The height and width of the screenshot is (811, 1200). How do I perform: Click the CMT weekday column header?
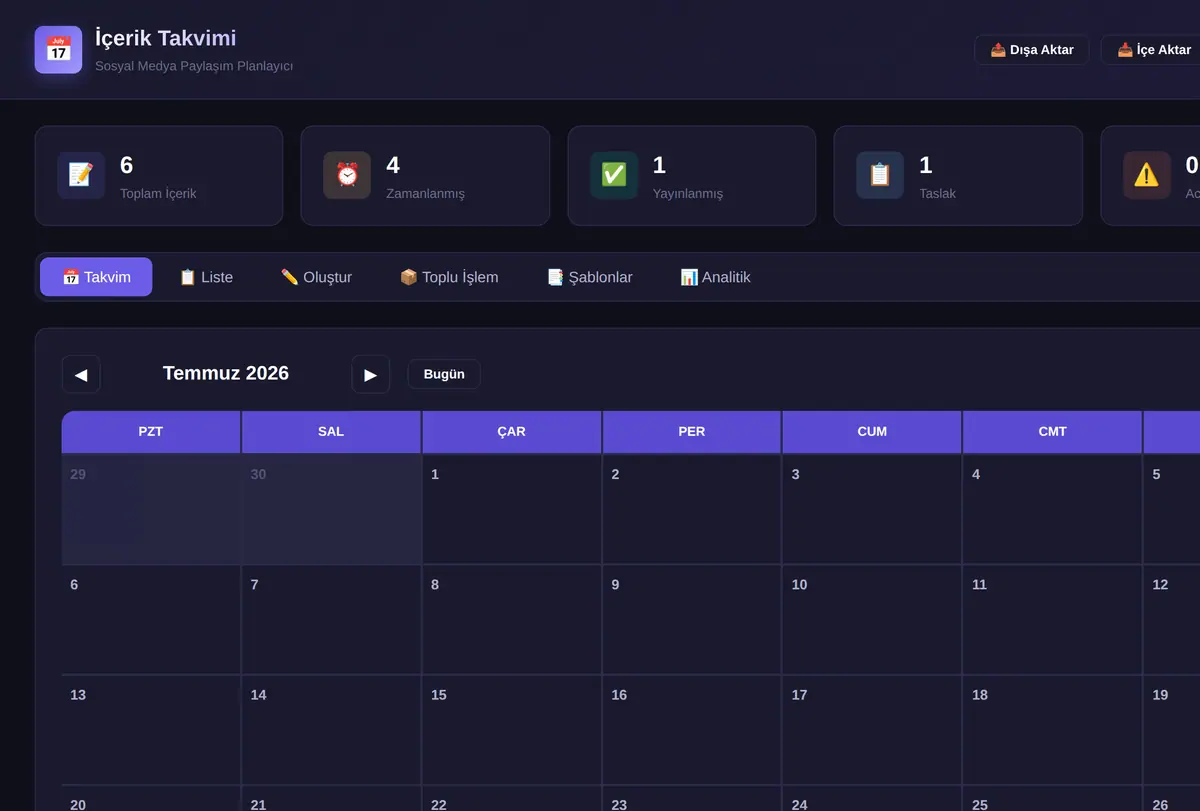point(1052,432)
